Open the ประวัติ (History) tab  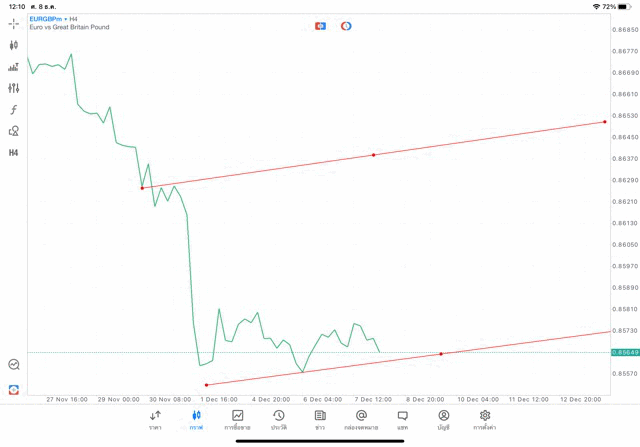click(279, 420)
